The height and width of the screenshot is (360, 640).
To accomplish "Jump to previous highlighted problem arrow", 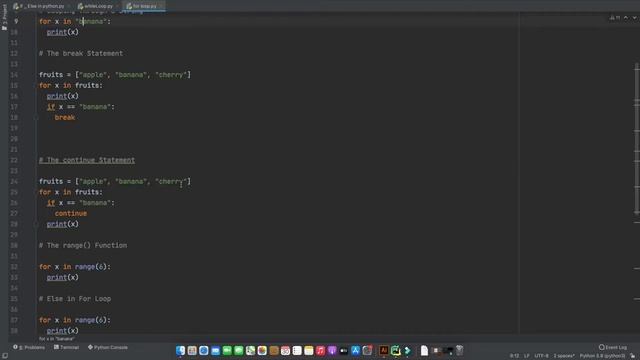I will pyautogui.click(x=626, y=18).
